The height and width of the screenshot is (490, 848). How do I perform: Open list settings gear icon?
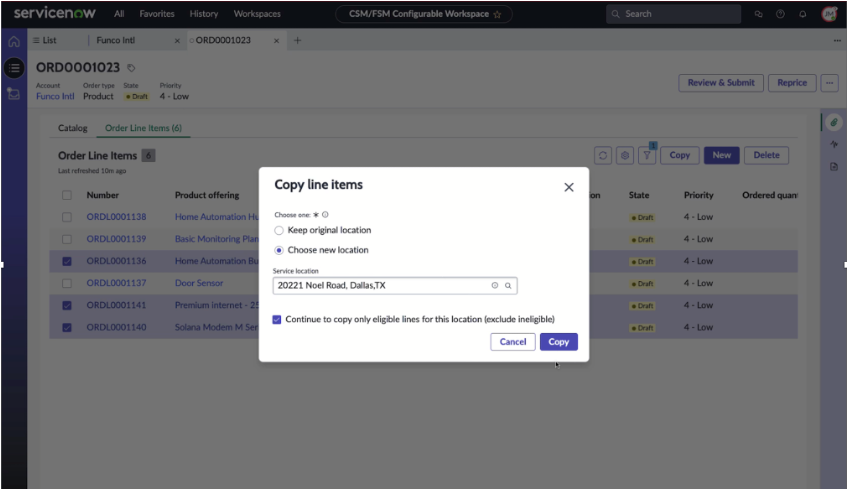(x=625, y=155)
